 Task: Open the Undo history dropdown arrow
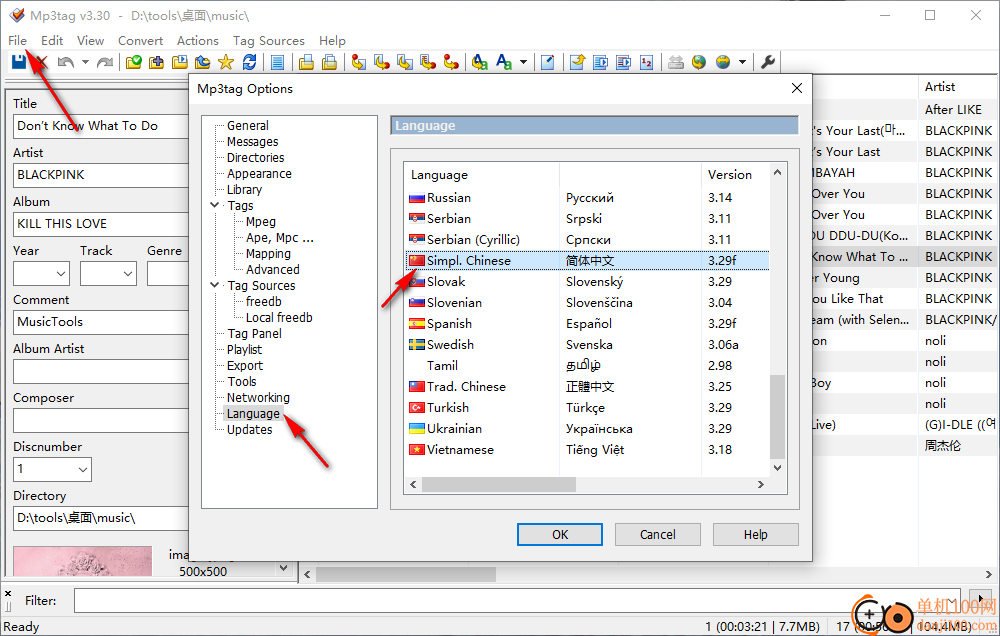coord(85,63)
